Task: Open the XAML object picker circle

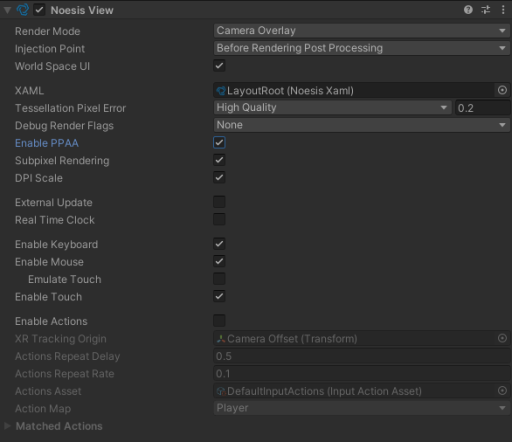Action: pyautogui.click(x=502, y=90)
